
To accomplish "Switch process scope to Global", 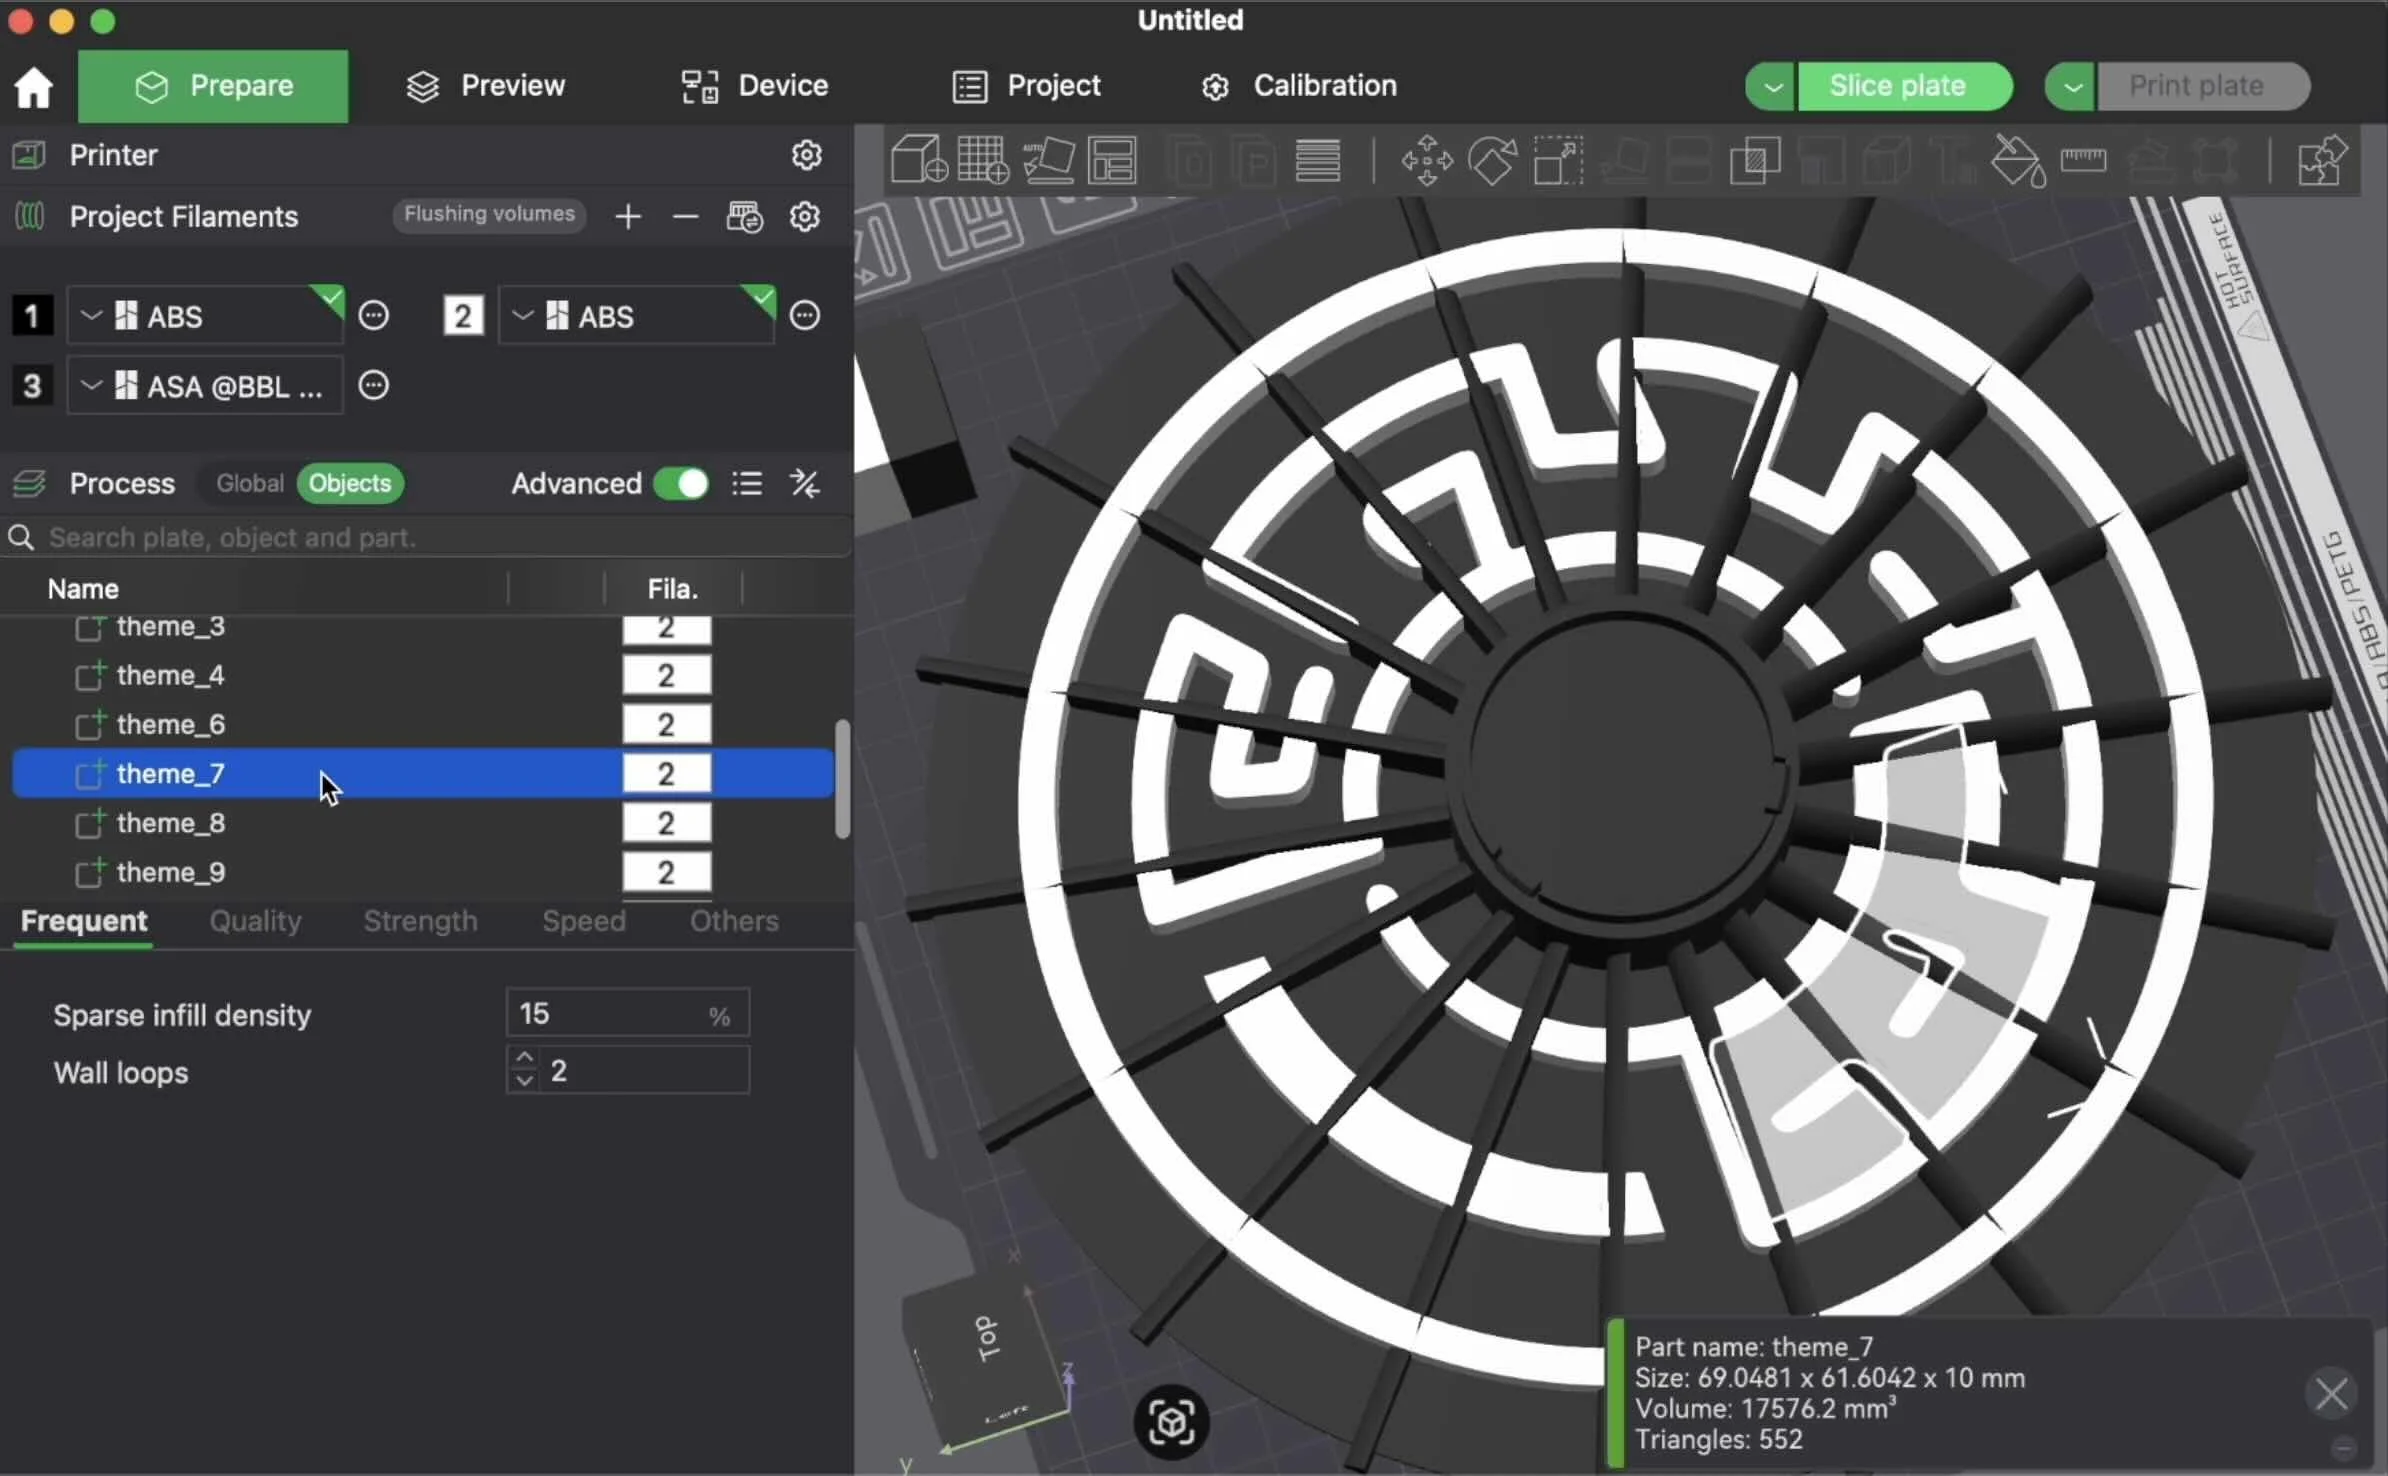I will (250, 484).
